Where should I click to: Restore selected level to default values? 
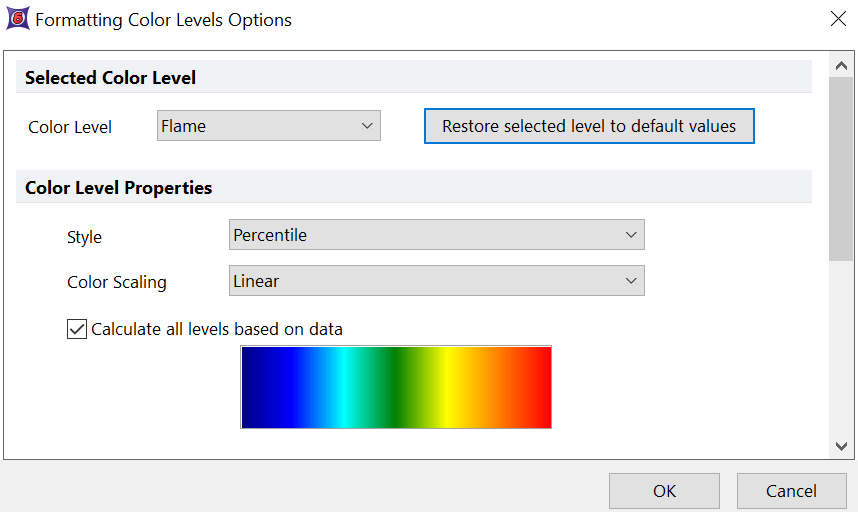[588, 126]
